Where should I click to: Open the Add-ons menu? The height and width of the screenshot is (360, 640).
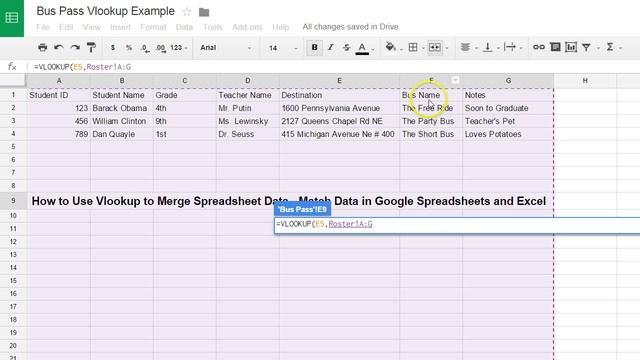coord(247,27)
